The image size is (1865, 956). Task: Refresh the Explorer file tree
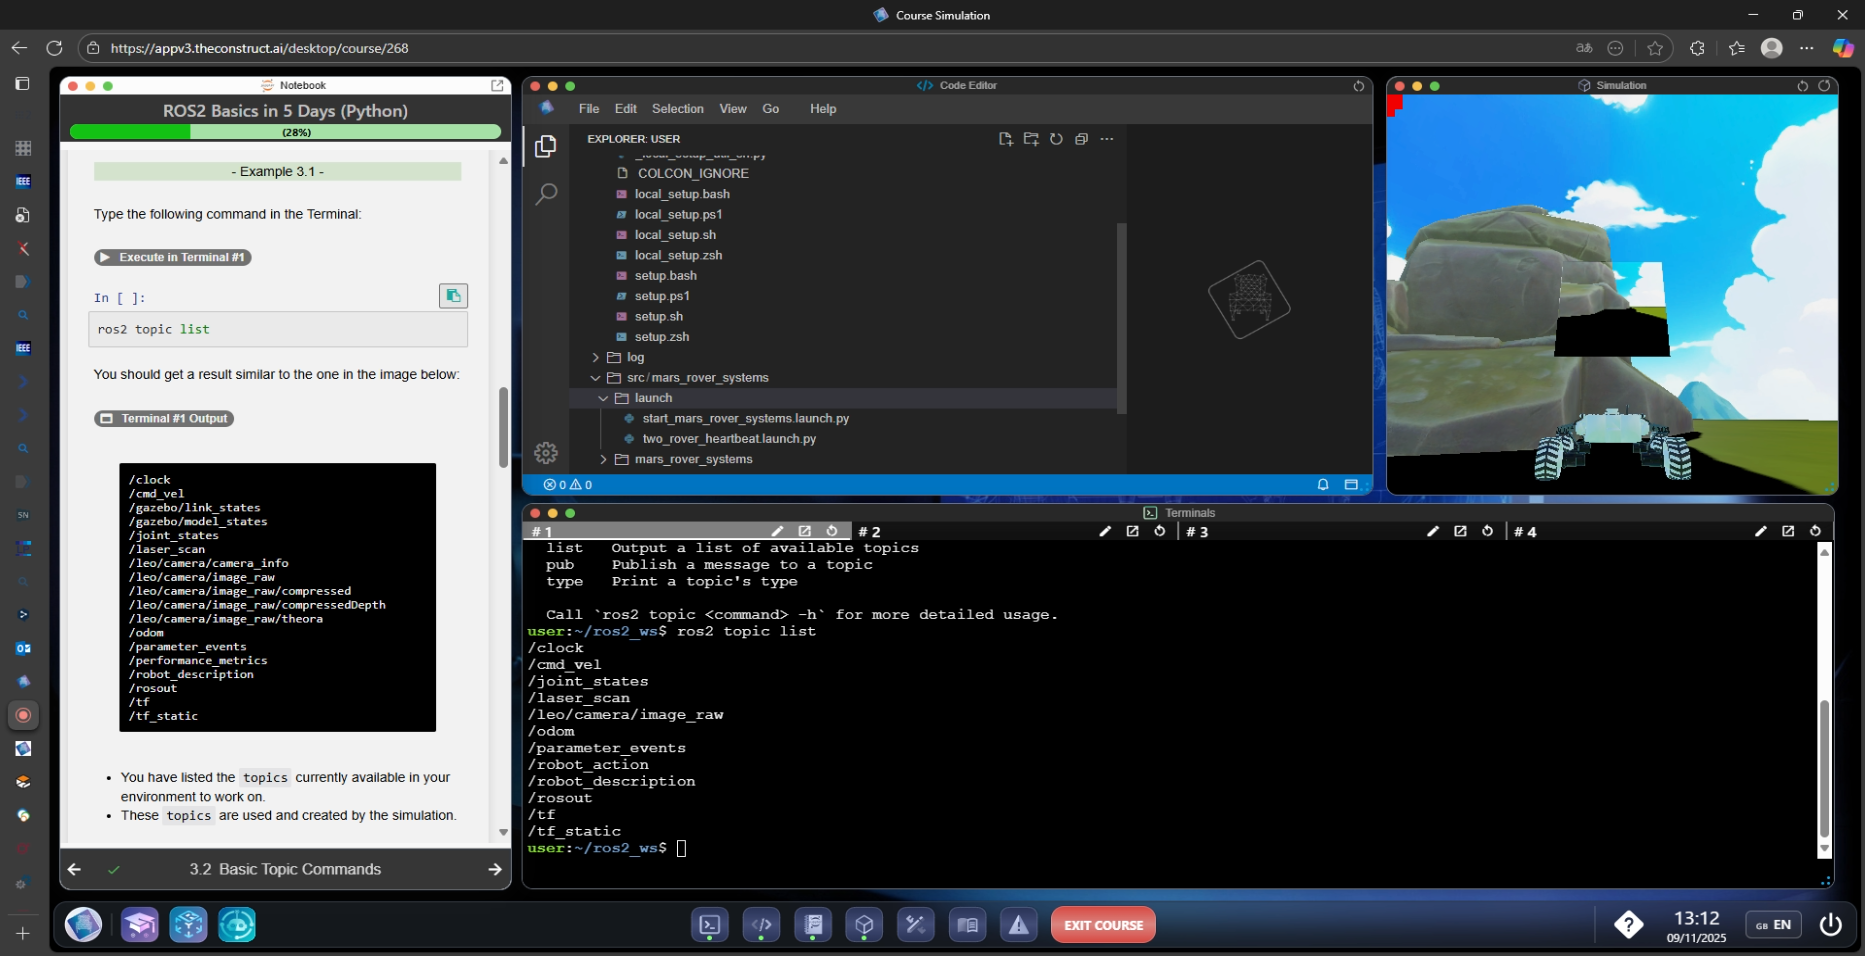coord(1056,139)
